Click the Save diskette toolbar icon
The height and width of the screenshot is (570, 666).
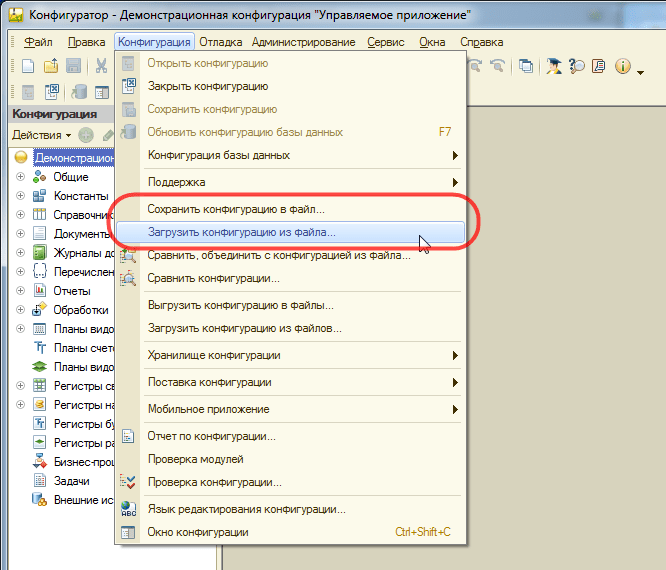coord(73,66)
